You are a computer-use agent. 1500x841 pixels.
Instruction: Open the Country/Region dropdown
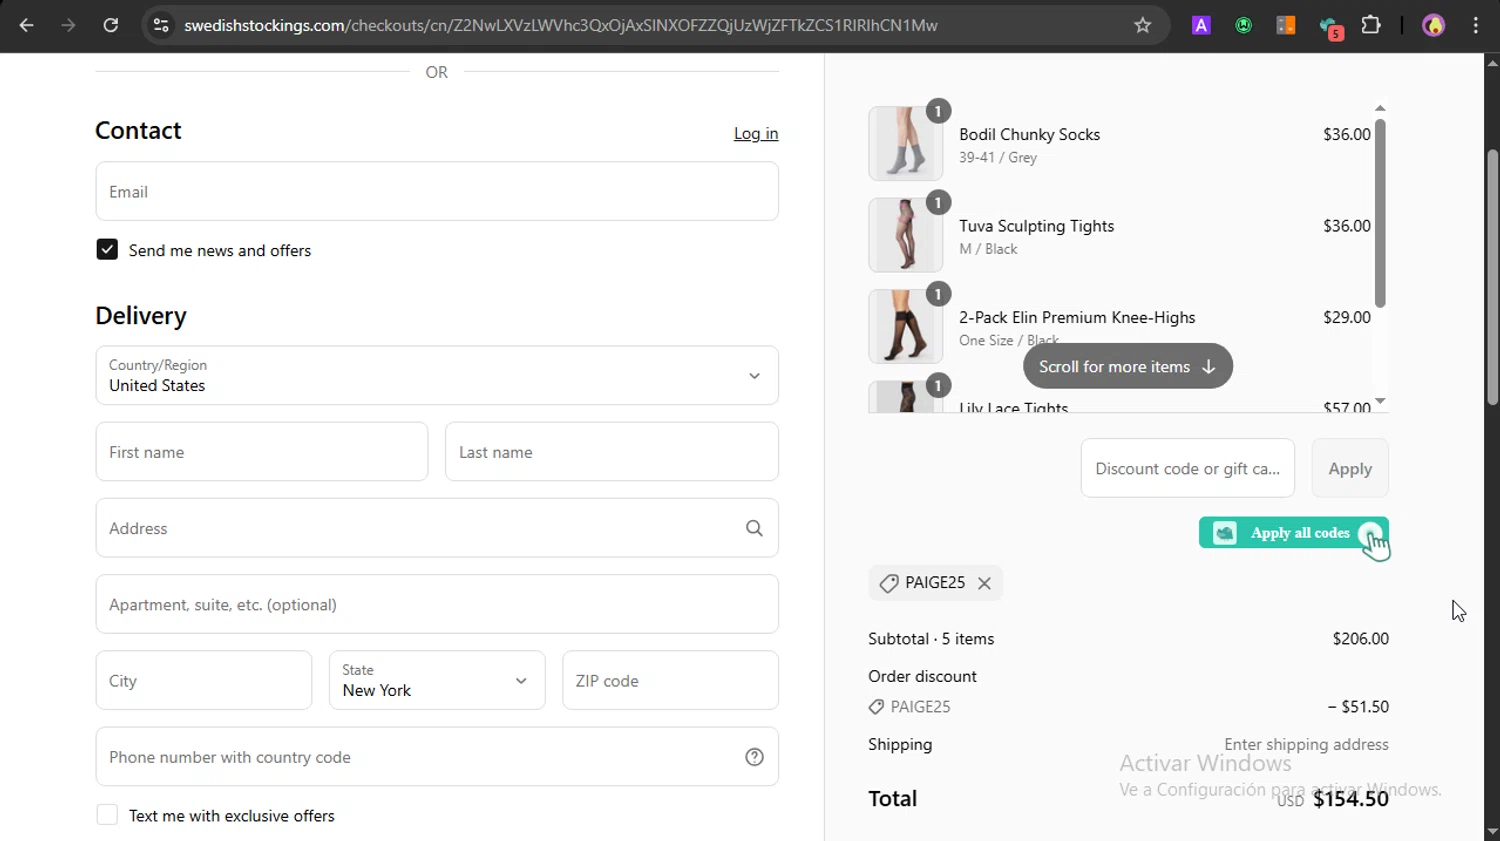pos(437,375)
